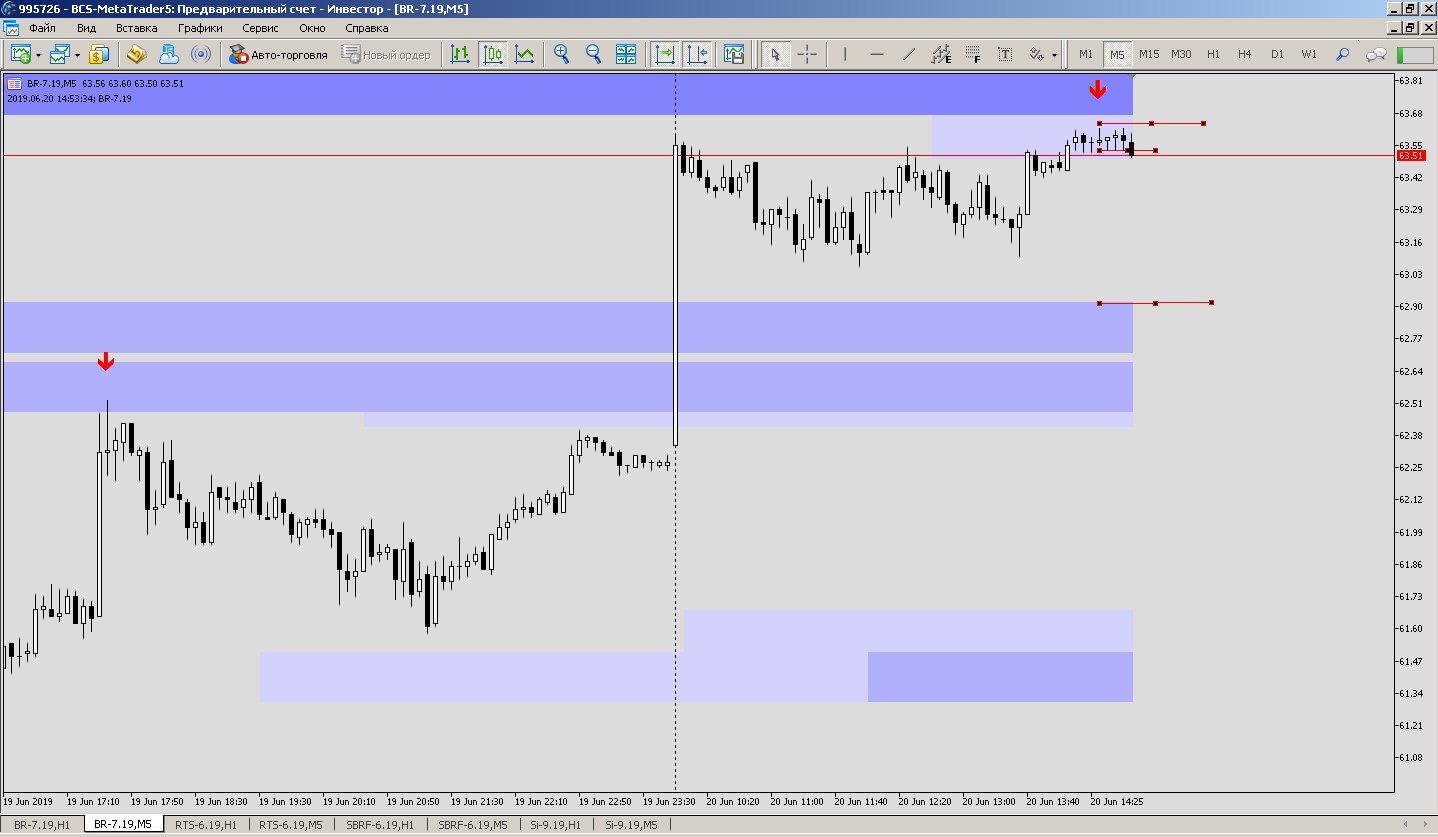Click the Новый ордер button
The height and width of the screenshot is (837, 1438).
(387, 54)
